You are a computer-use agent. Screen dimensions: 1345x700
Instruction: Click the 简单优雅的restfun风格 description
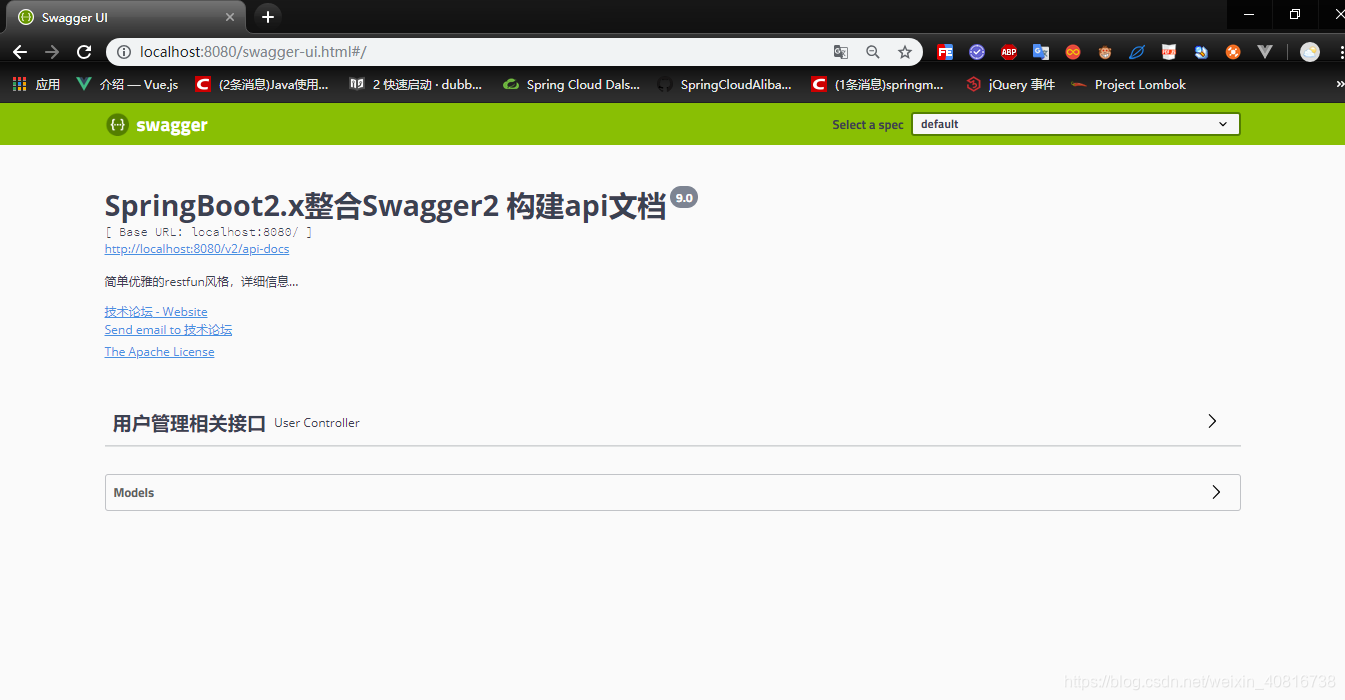202,282
